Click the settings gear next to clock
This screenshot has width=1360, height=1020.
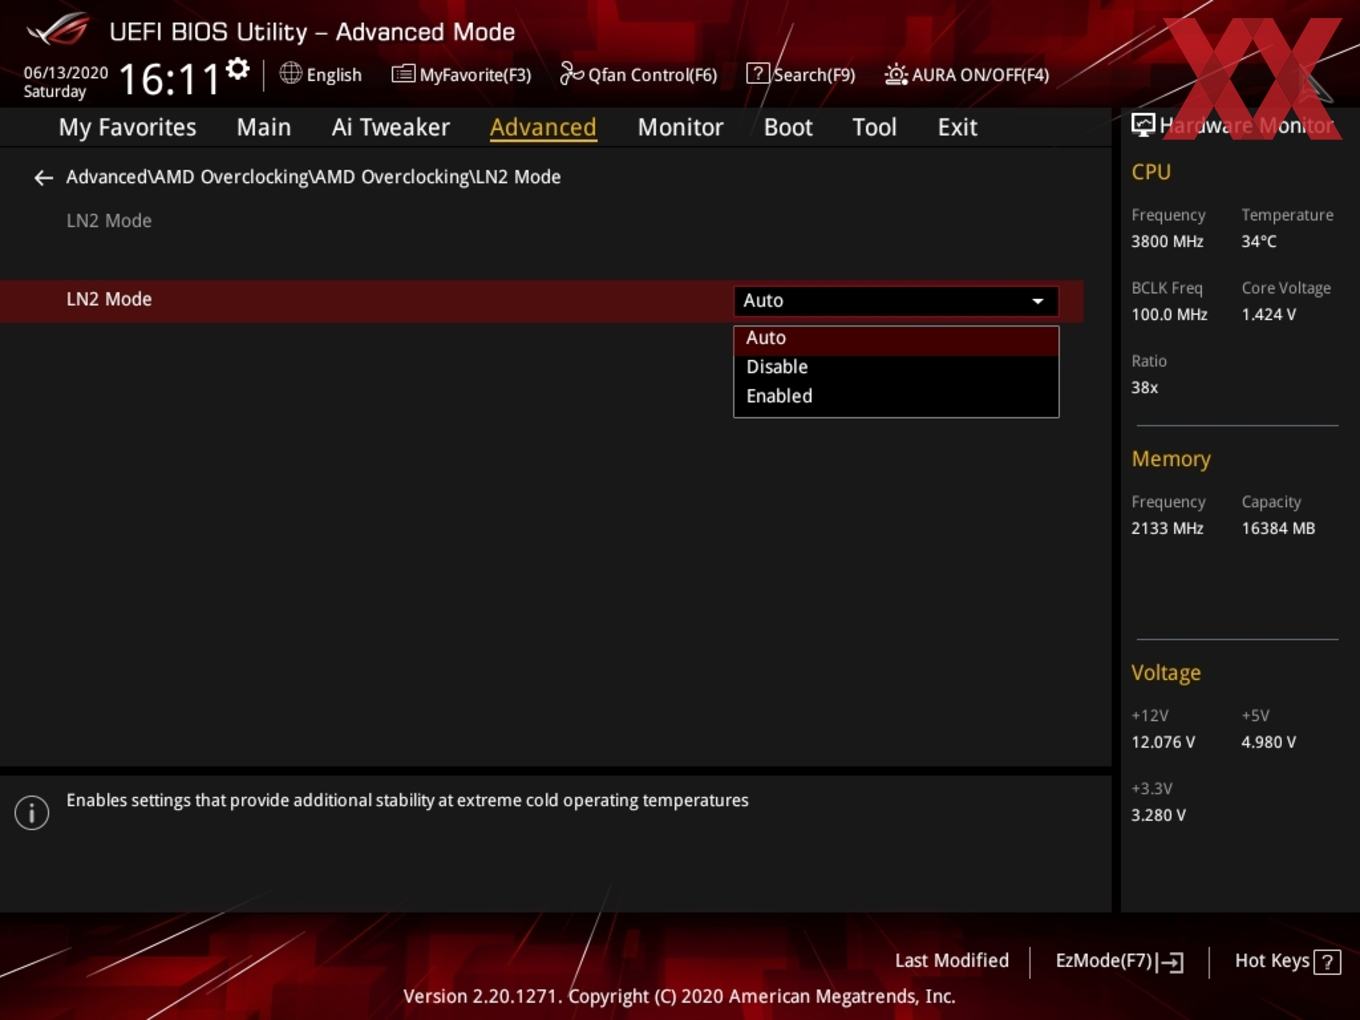coord(237,69)
